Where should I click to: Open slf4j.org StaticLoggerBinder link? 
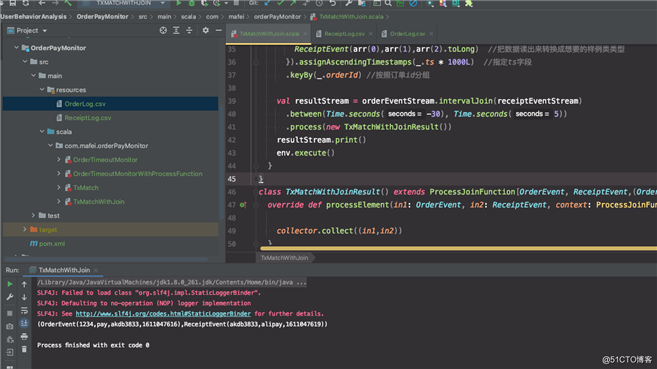point(163,314)
